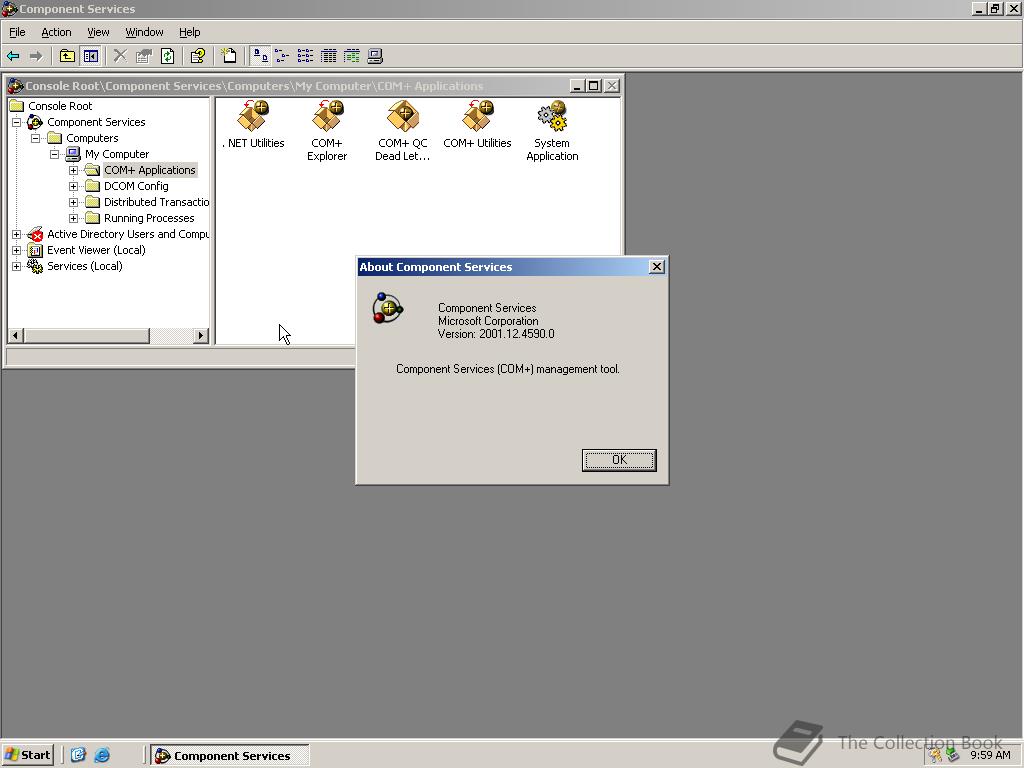This screenshot has width=1024, height=768.
Task: Select Component Services tree node
Action: (96, 122)
